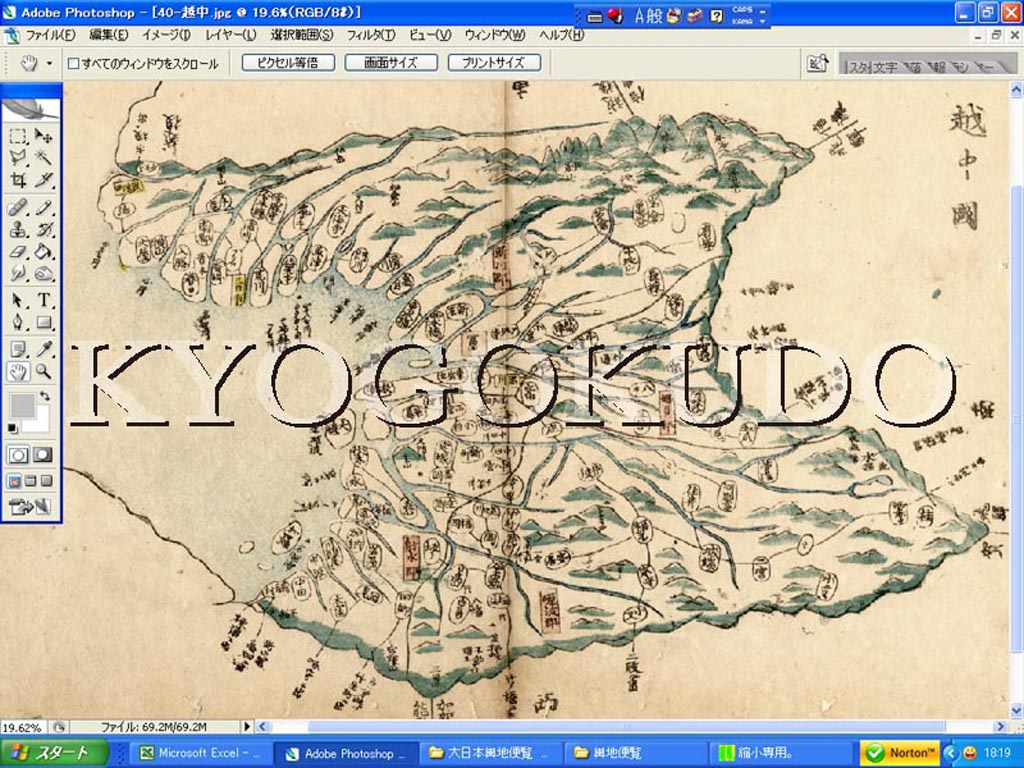Select the Paint Bucket tool
This screenshot has height=768, width=1024.
click(x=43, y=251)
